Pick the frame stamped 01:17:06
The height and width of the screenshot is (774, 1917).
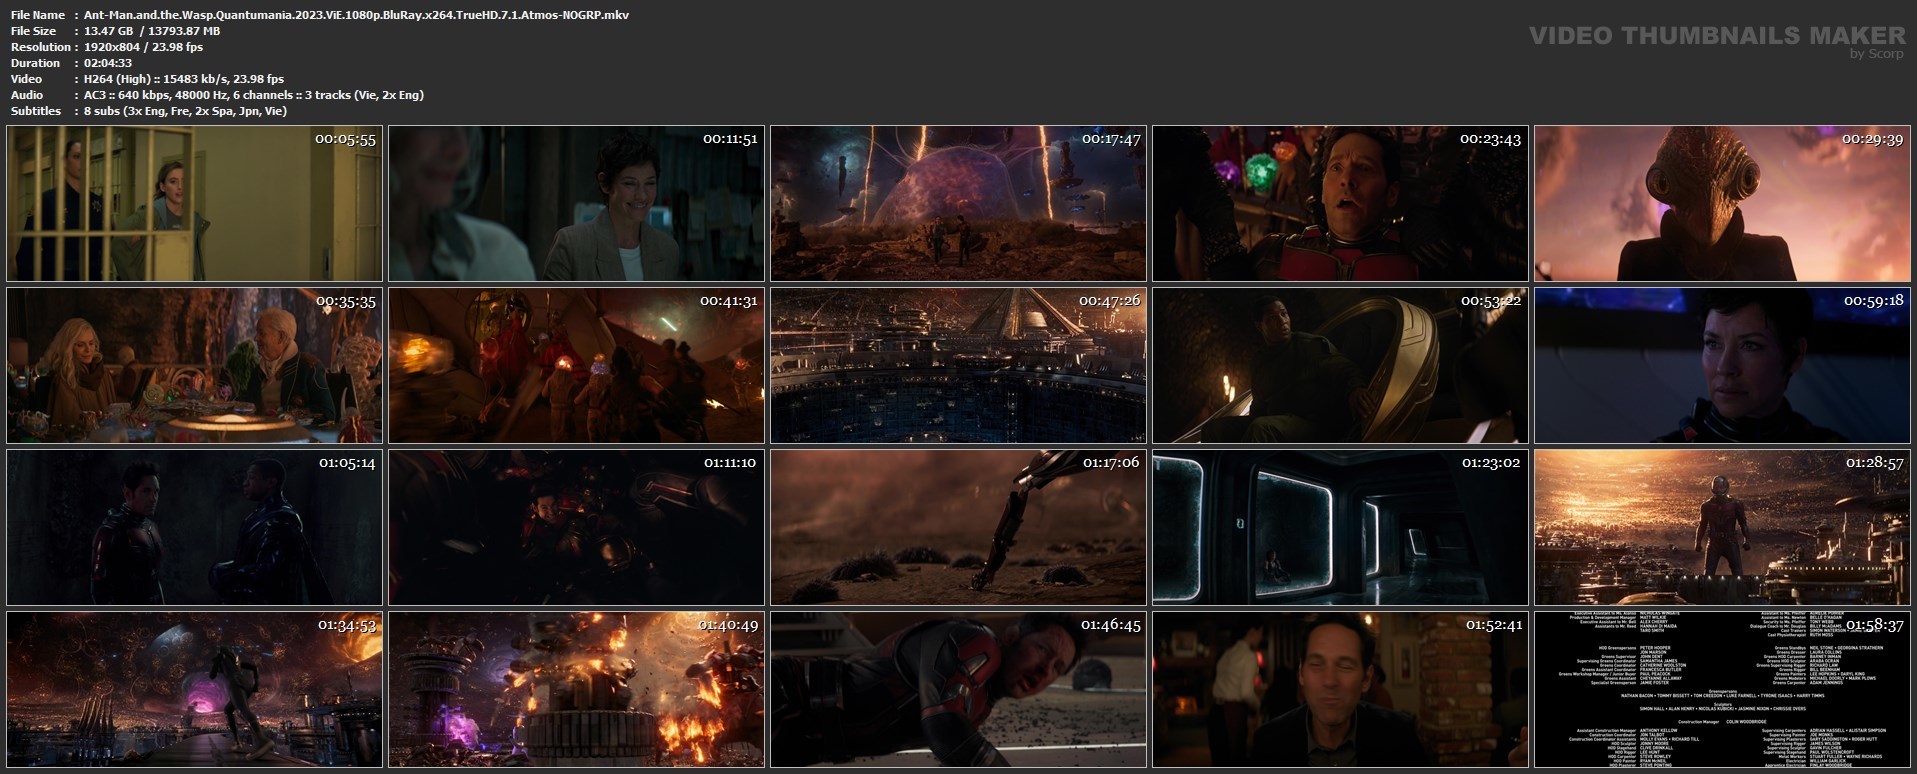point(958,527)
